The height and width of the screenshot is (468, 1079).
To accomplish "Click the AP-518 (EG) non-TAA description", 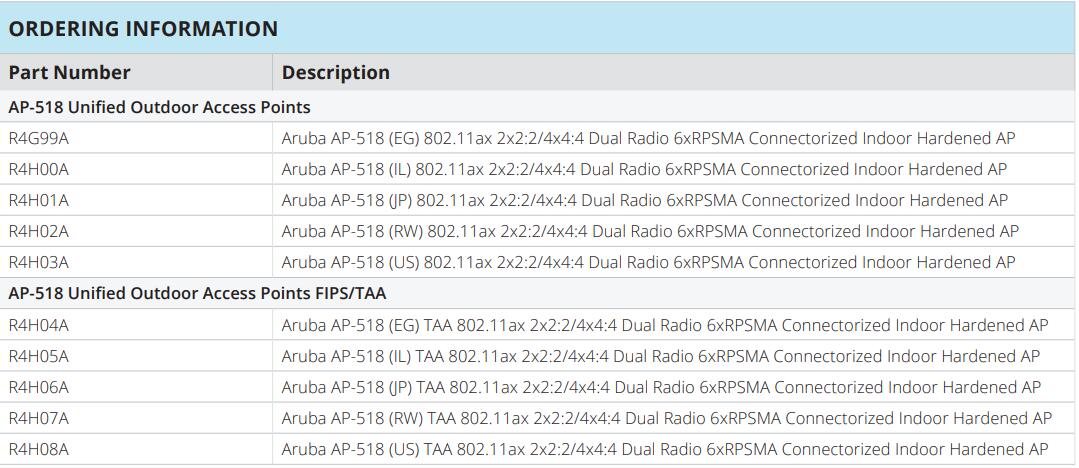I will 648,138.
